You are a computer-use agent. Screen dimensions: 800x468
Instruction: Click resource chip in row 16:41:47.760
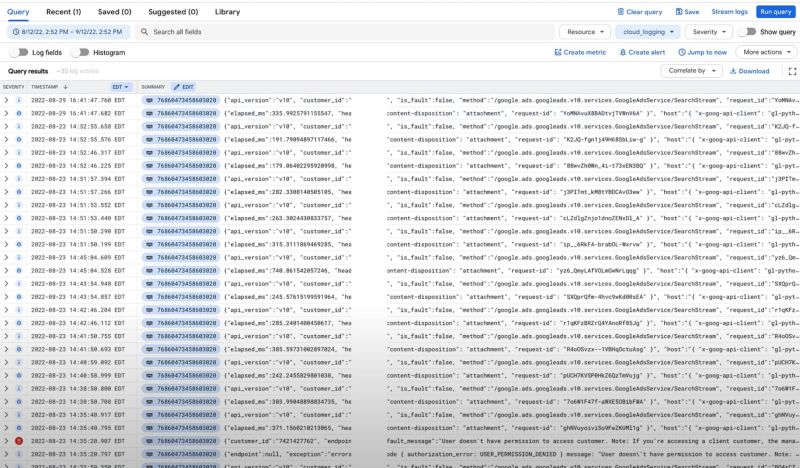[181, 100]
